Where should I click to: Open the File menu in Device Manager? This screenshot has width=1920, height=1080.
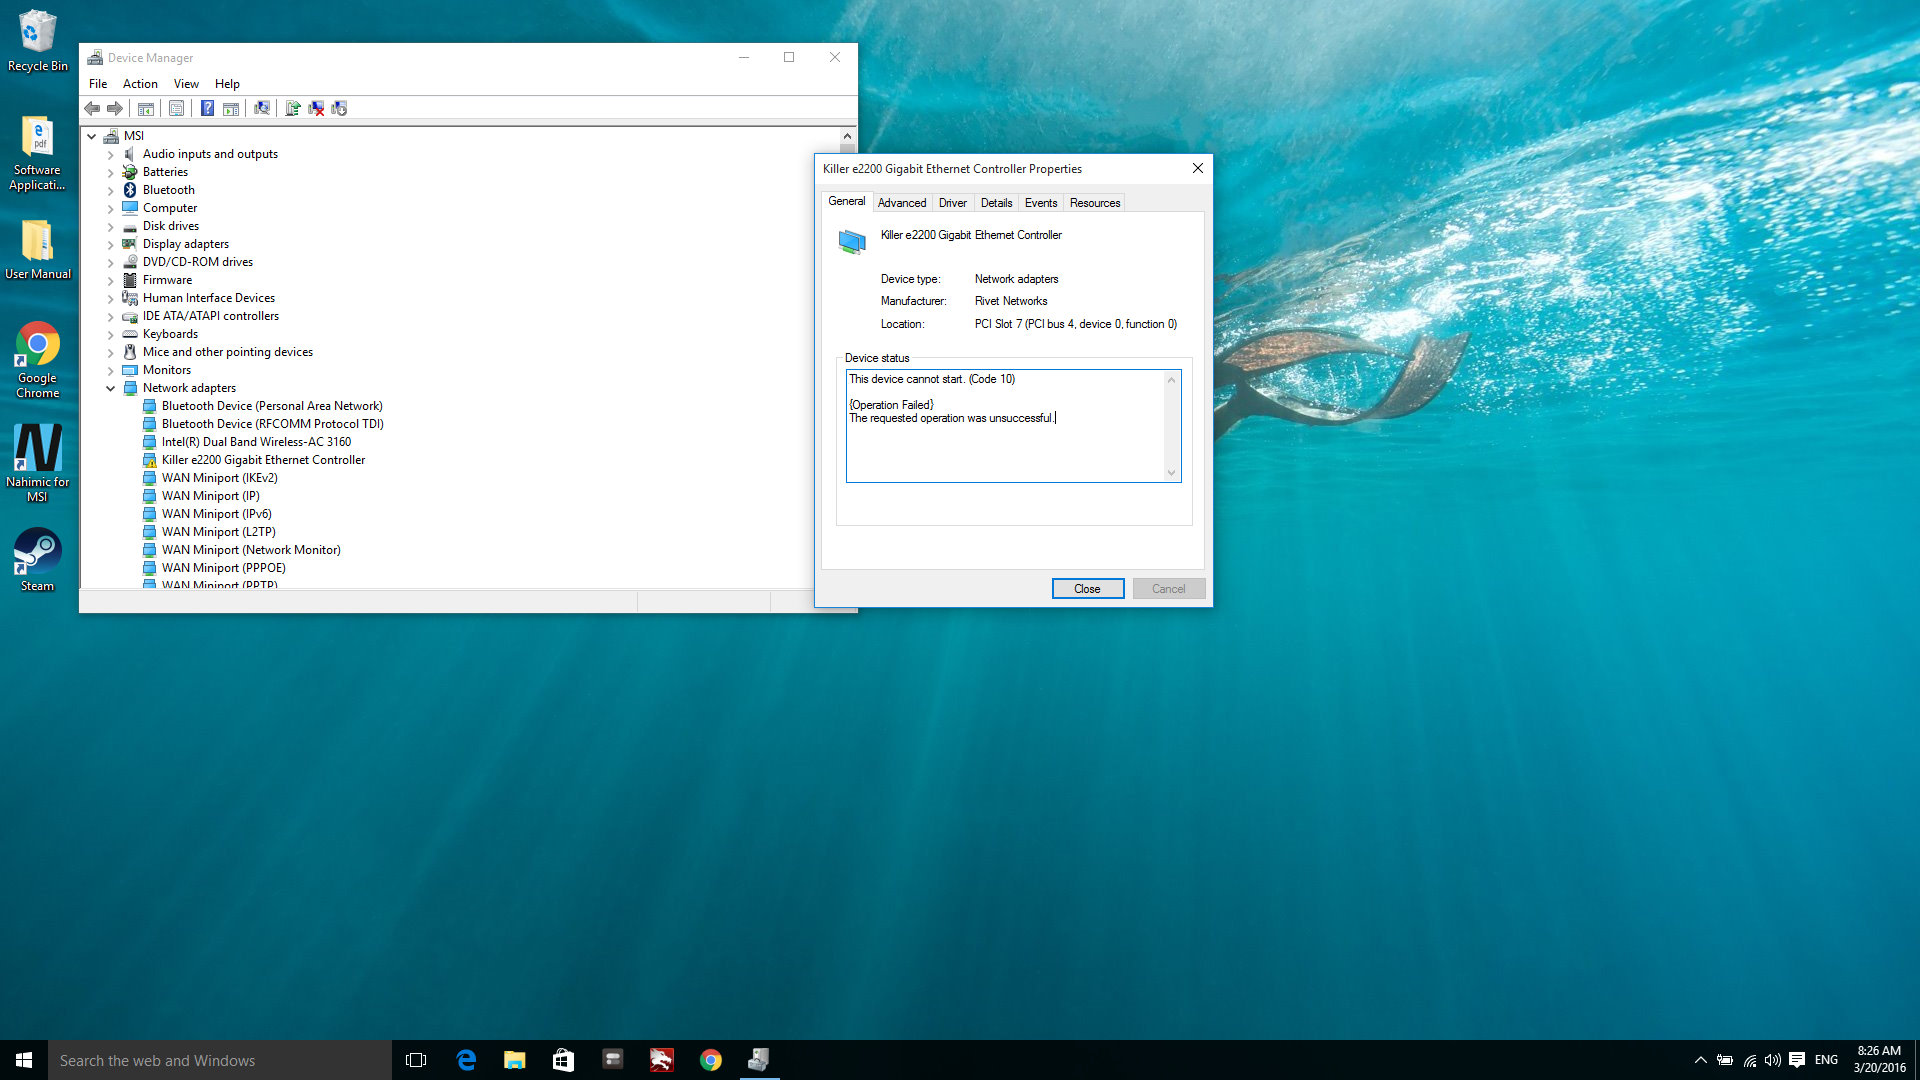98,84
